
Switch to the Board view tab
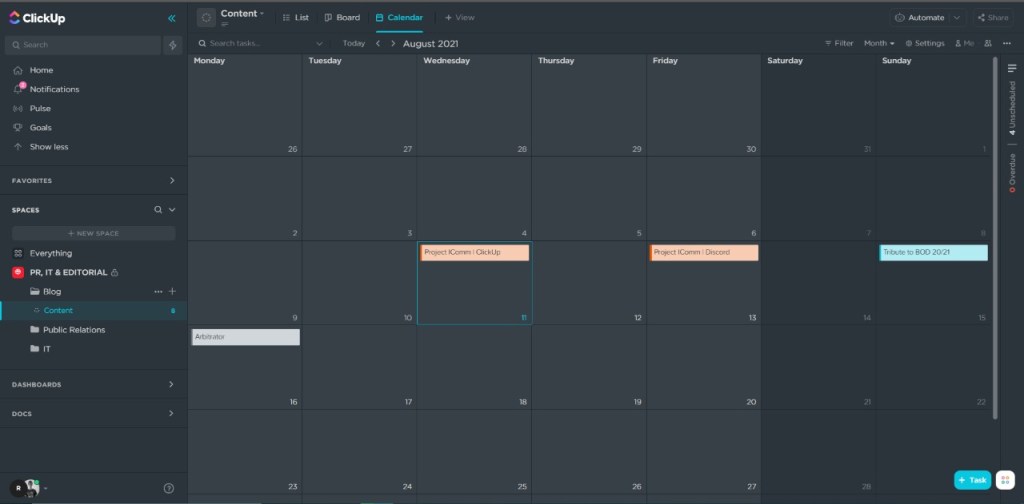[x=342, y=17]
